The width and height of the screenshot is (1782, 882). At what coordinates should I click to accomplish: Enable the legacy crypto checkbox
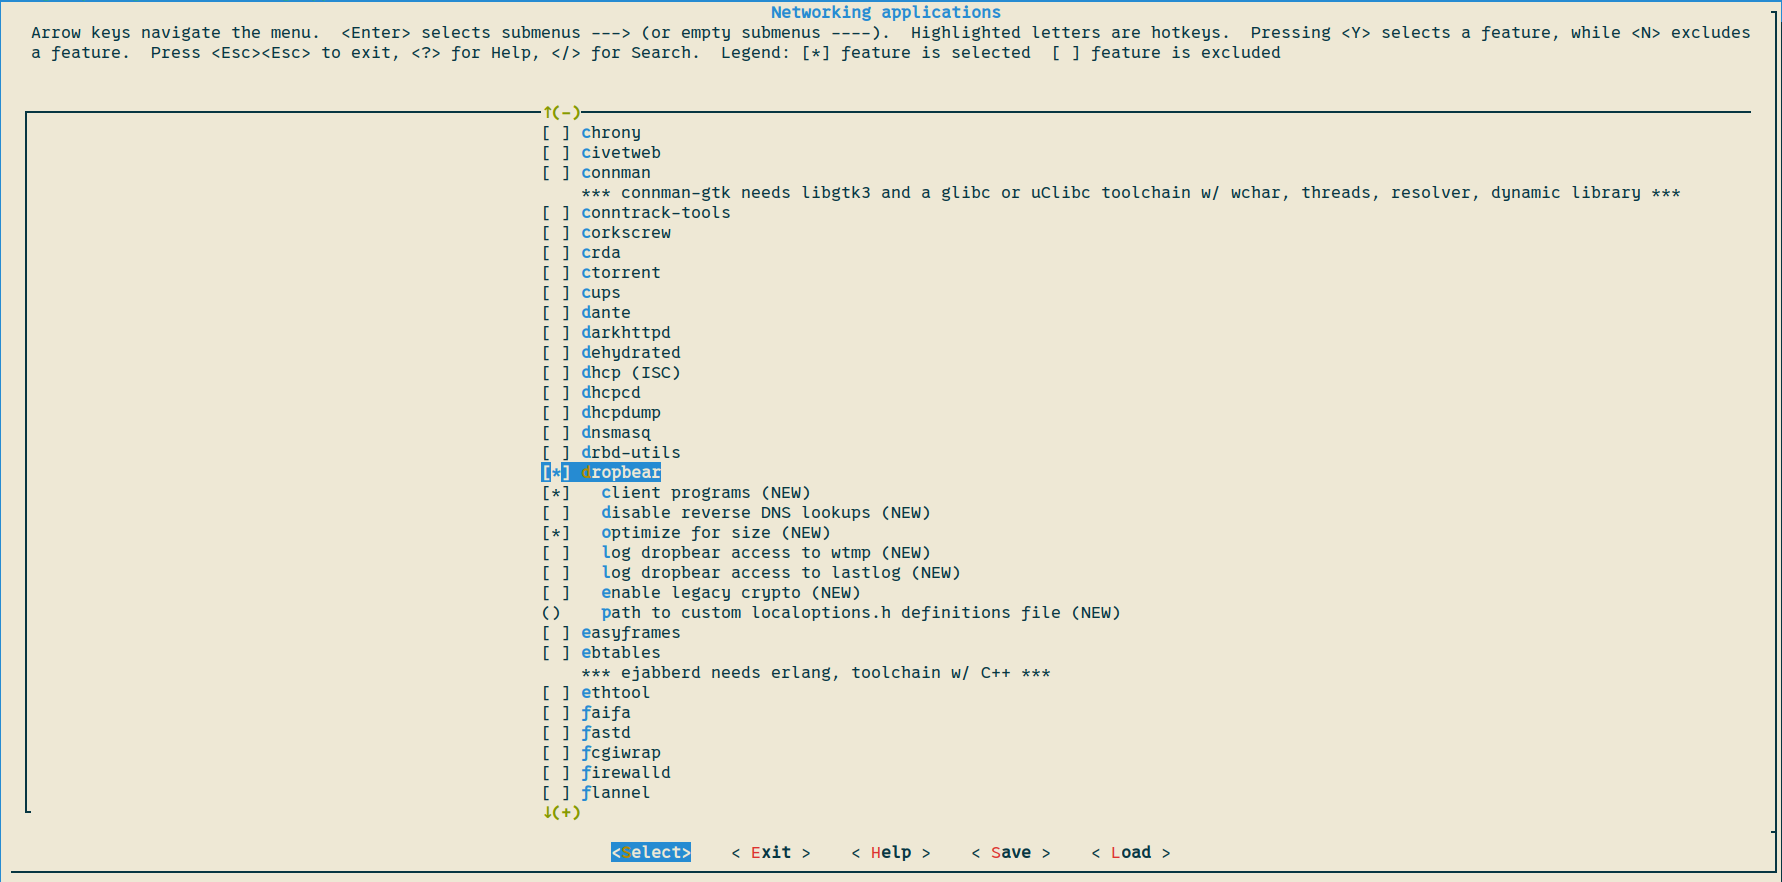pyautogui.click(x=556, y=592)
